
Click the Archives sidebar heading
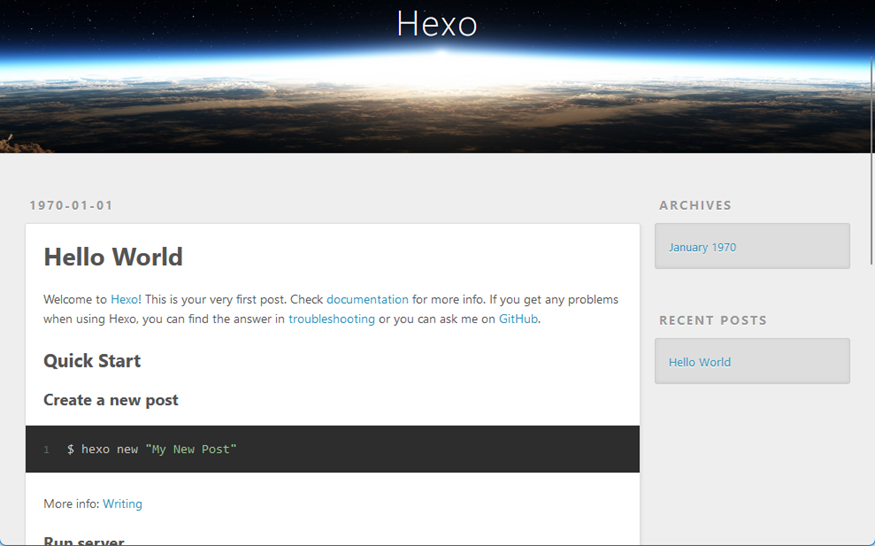pyautogui.click(x=695, y=205)
